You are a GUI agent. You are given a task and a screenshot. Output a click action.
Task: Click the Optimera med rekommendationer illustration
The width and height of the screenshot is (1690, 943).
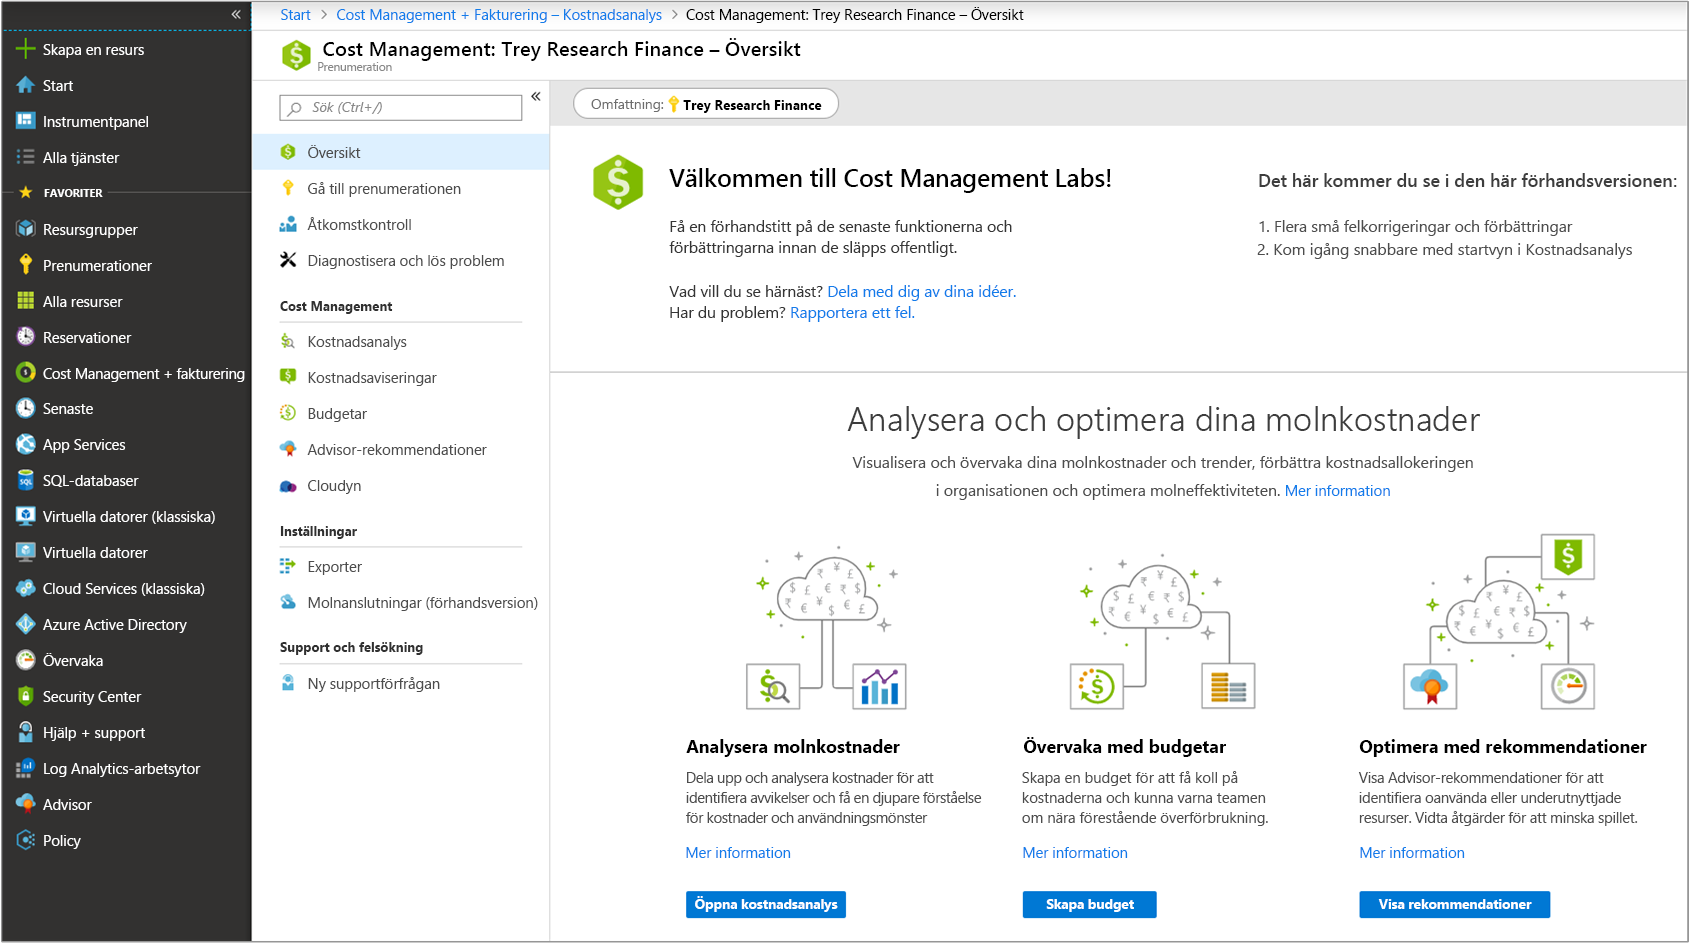pyautogui.click(x=1500, y=622)
